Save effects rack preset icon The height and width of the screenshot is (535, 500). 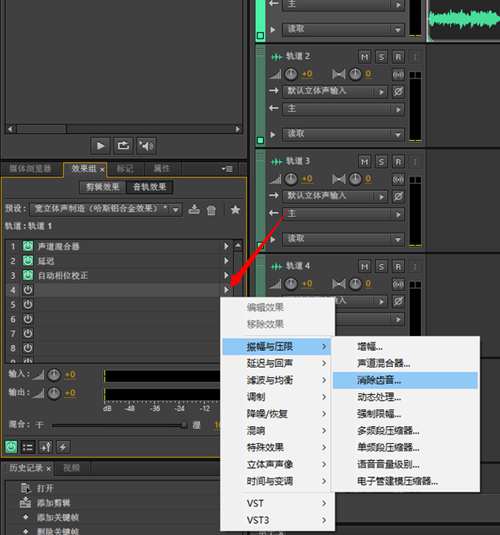[194, 209]
